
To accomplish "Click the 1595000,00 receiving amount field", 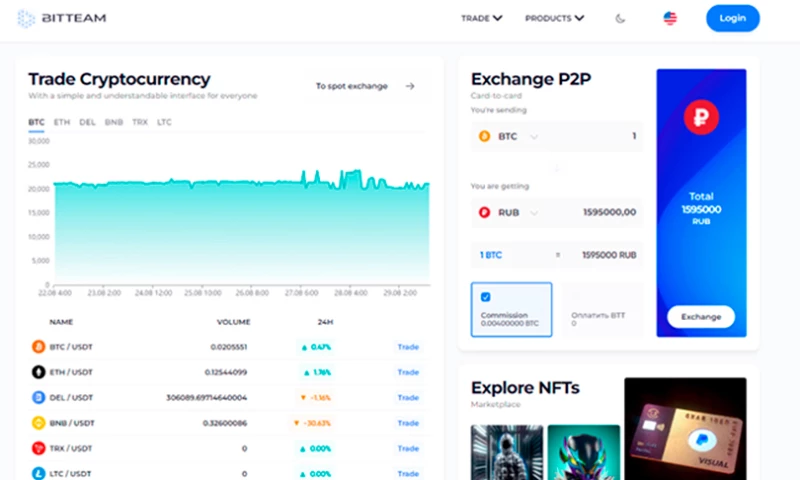I will pos(609,212).
